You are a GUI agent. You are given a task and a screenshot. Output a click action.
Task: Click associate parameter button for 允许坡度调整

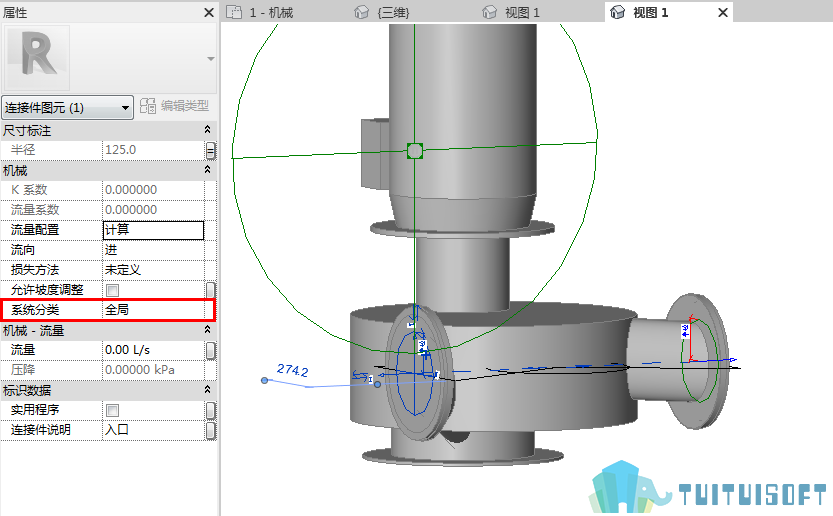coord(210,290)
